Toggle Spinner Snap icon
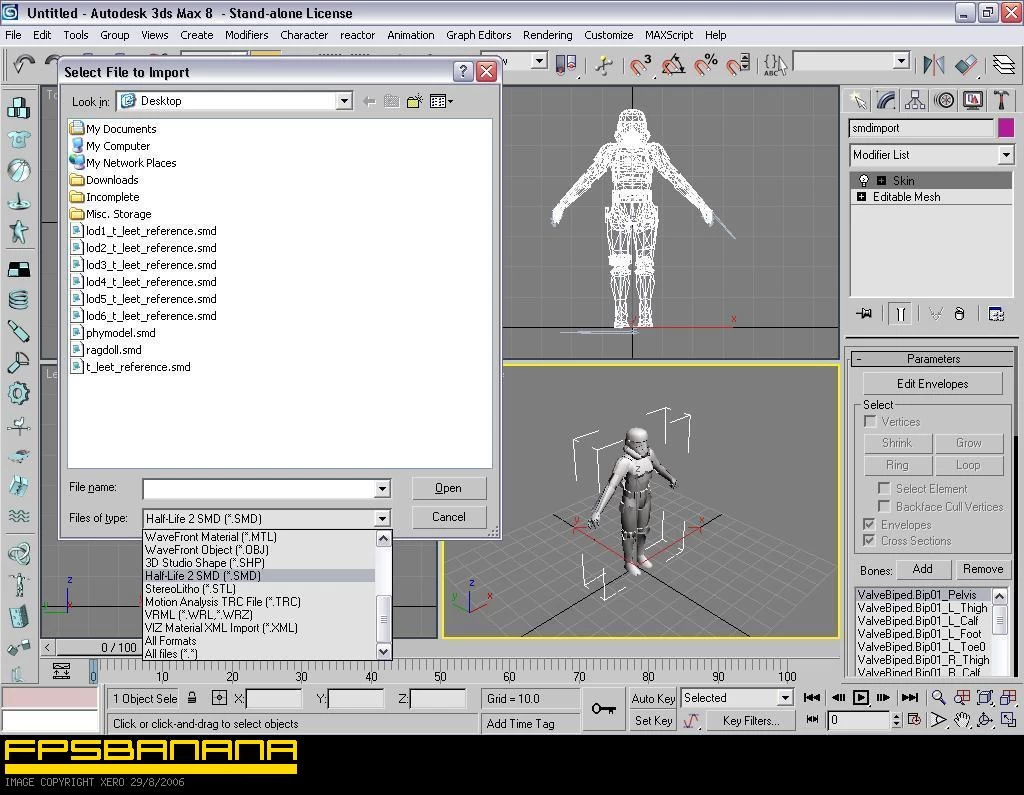This screenshot has width=1024, height=795. coord(738,65)
